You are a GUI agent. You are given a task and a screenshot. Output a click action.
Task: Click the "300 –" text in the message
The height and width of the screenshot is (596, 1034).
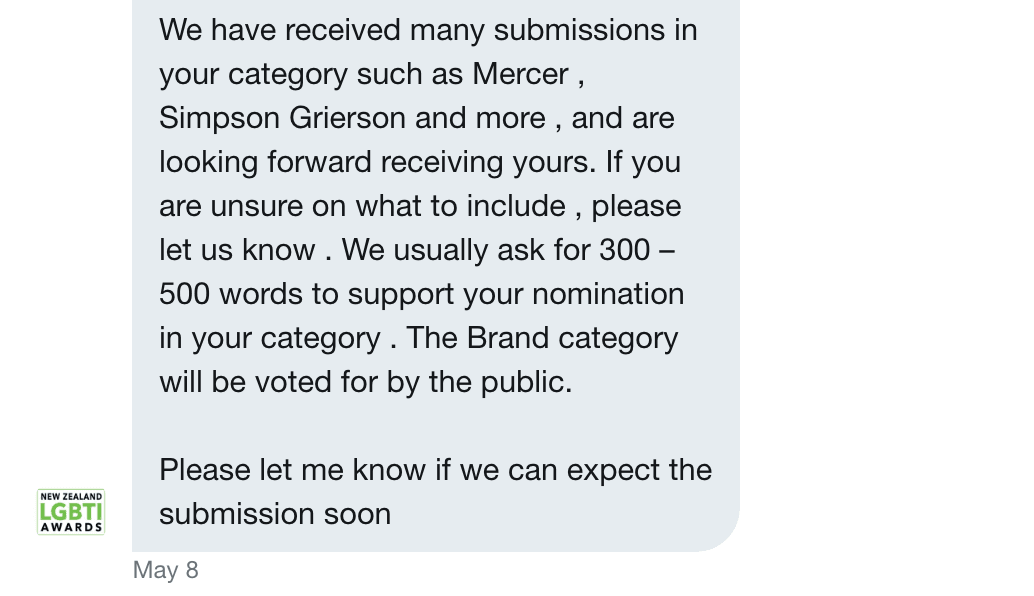point(637,250)
